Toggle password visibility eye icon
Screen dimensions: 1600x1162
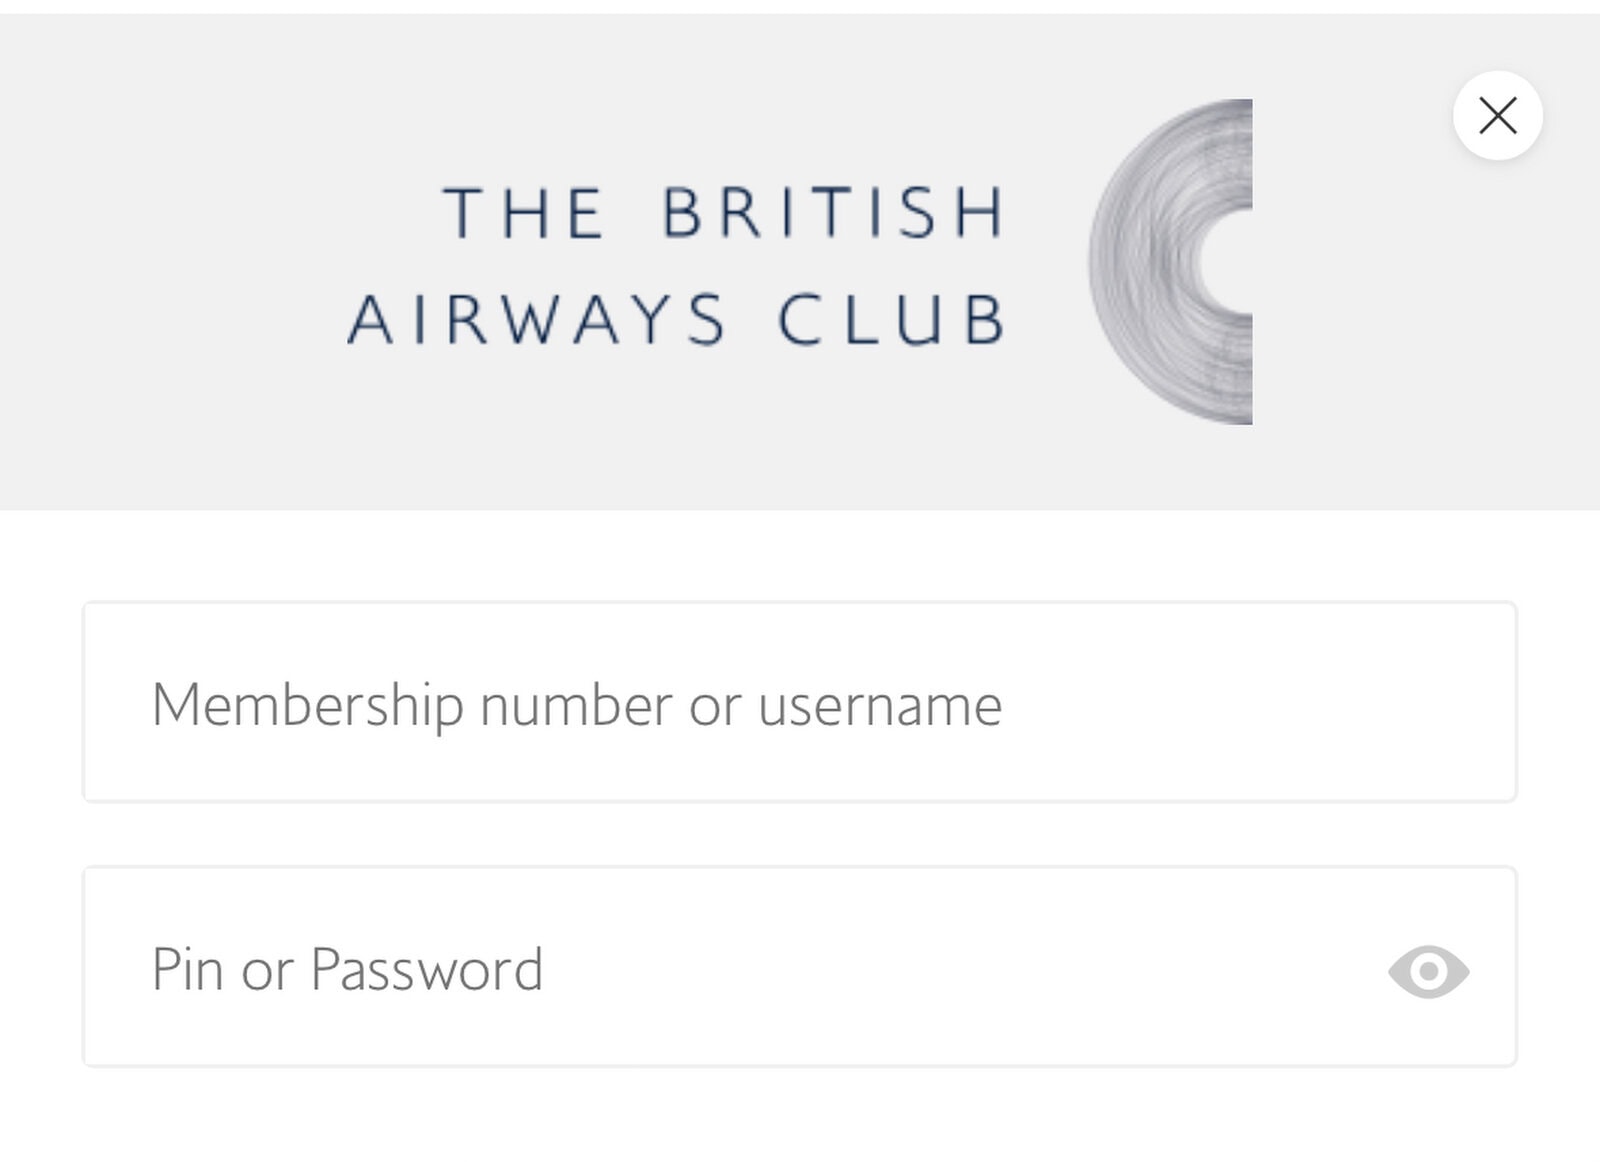pyautogui.click(x=1428, y=971)
